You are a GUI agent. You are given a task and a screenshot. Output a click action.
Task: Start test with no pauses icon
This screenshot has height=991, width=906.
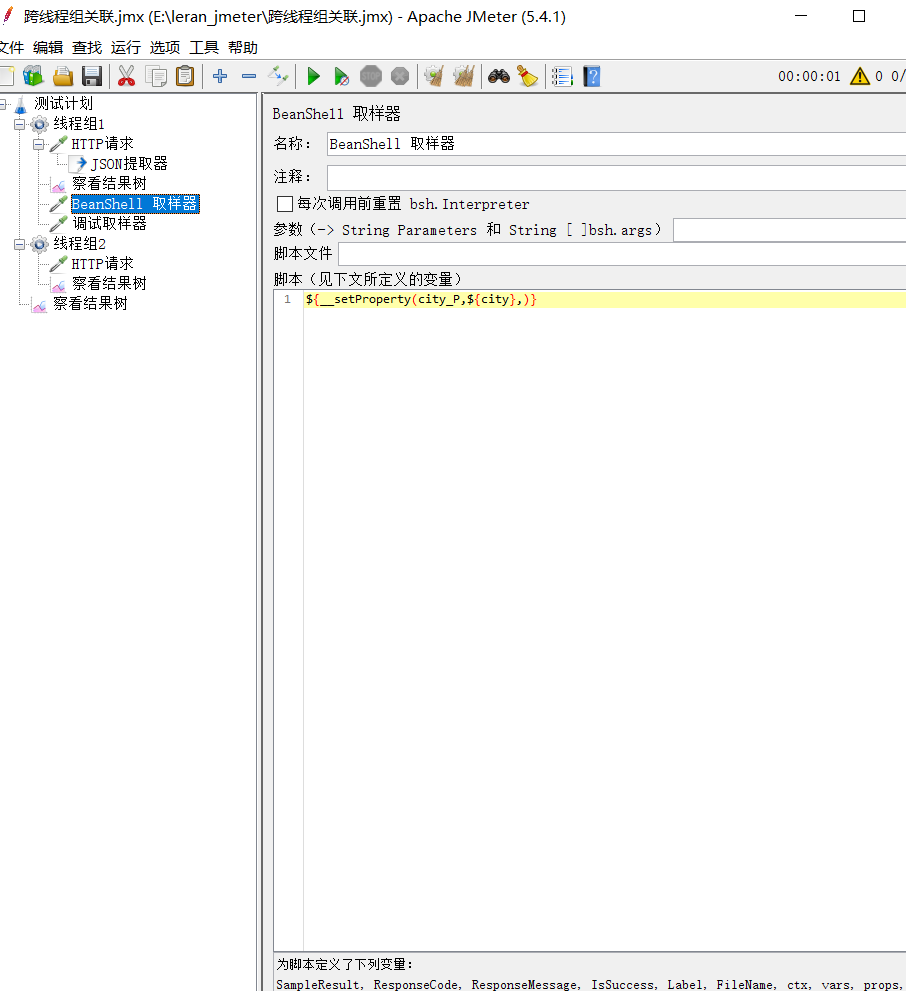(x=342, y=76)
